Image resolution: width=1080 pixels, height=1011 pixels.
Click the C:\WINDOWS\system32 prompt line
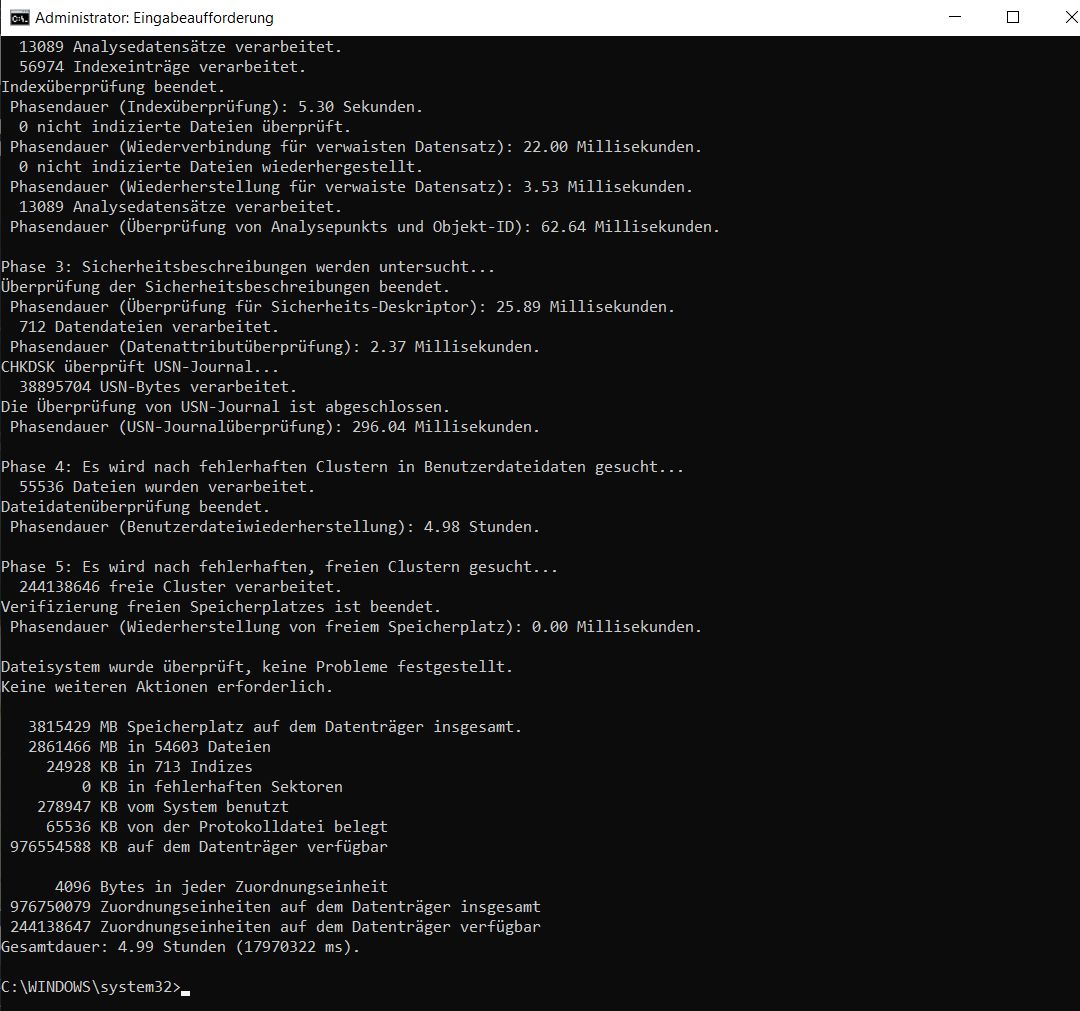pyautogui.click(x=90, y=987)
